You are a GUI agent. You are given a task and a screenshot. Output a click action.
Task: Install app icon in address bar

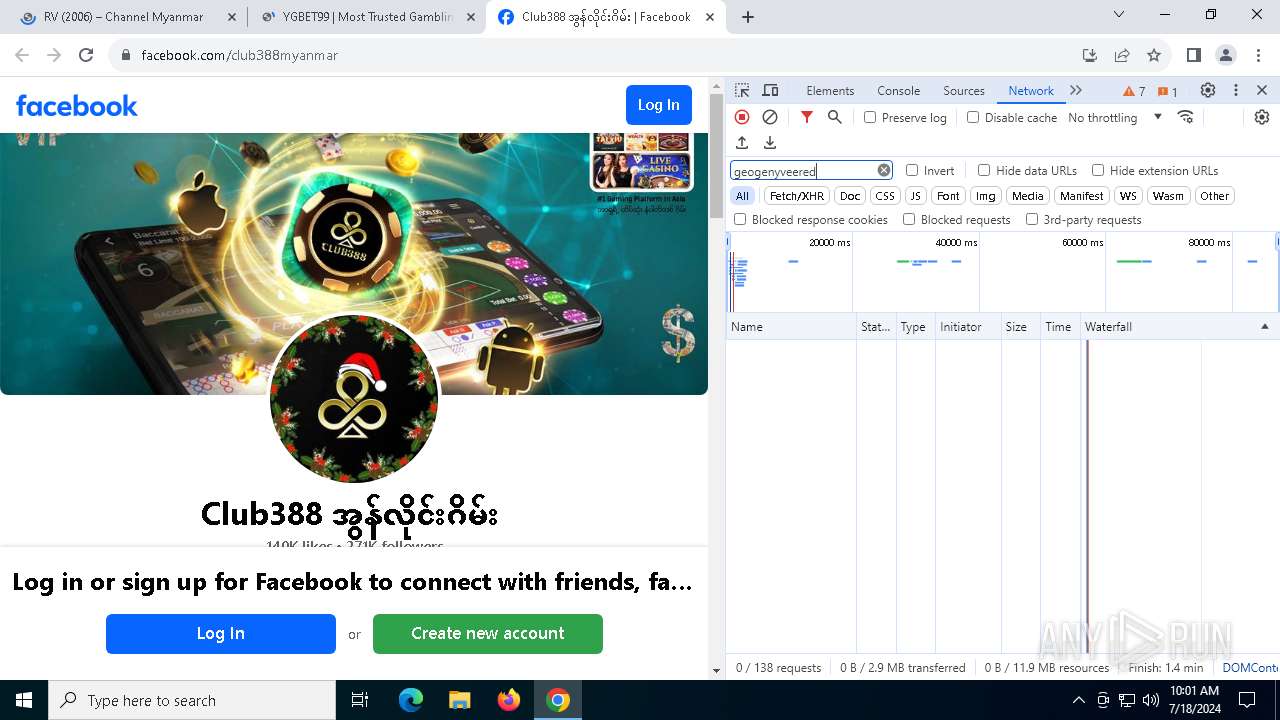click(x=1090, y=55)
